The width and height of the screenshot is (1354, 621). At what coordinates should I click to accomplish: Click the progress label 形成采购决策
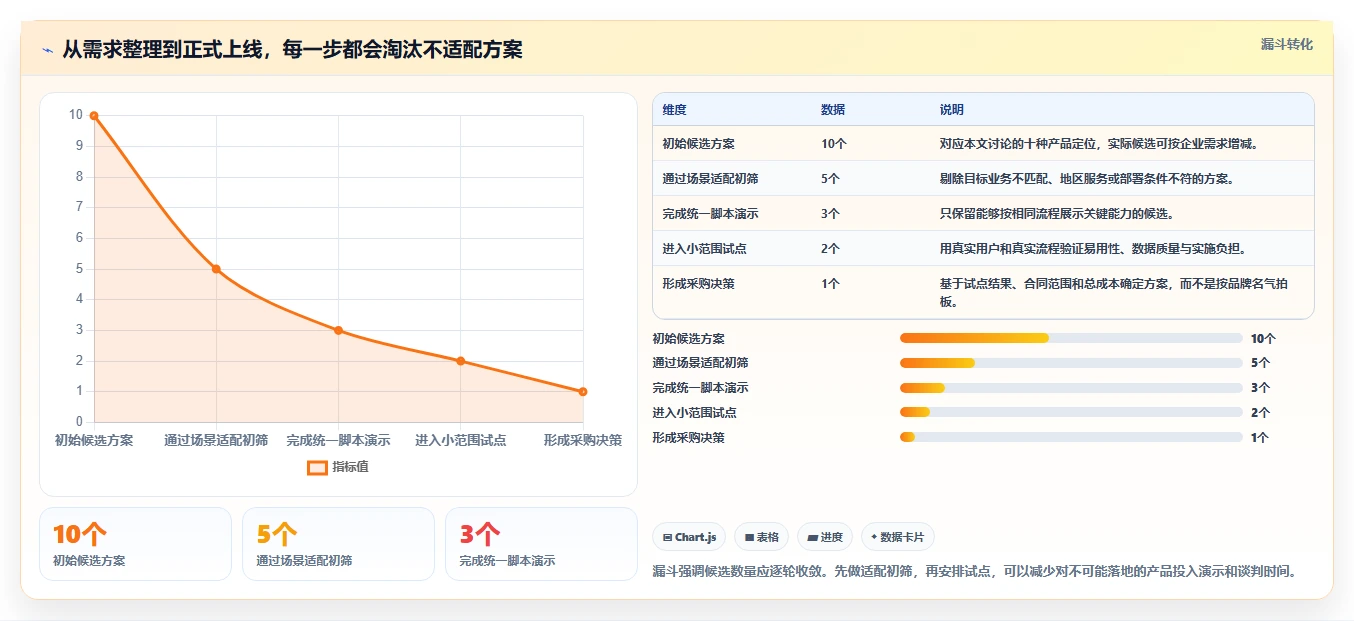coord(688,438)
